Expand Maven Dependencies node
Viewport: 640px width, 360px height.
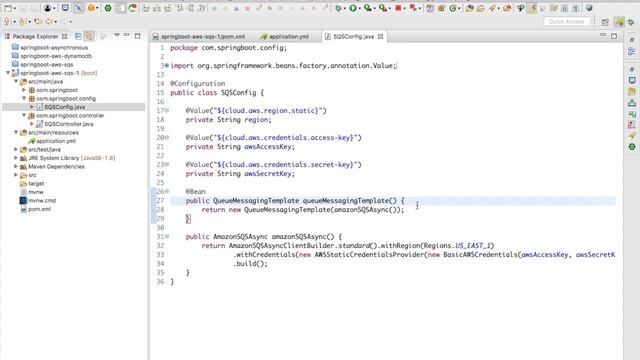click(16, 167)
